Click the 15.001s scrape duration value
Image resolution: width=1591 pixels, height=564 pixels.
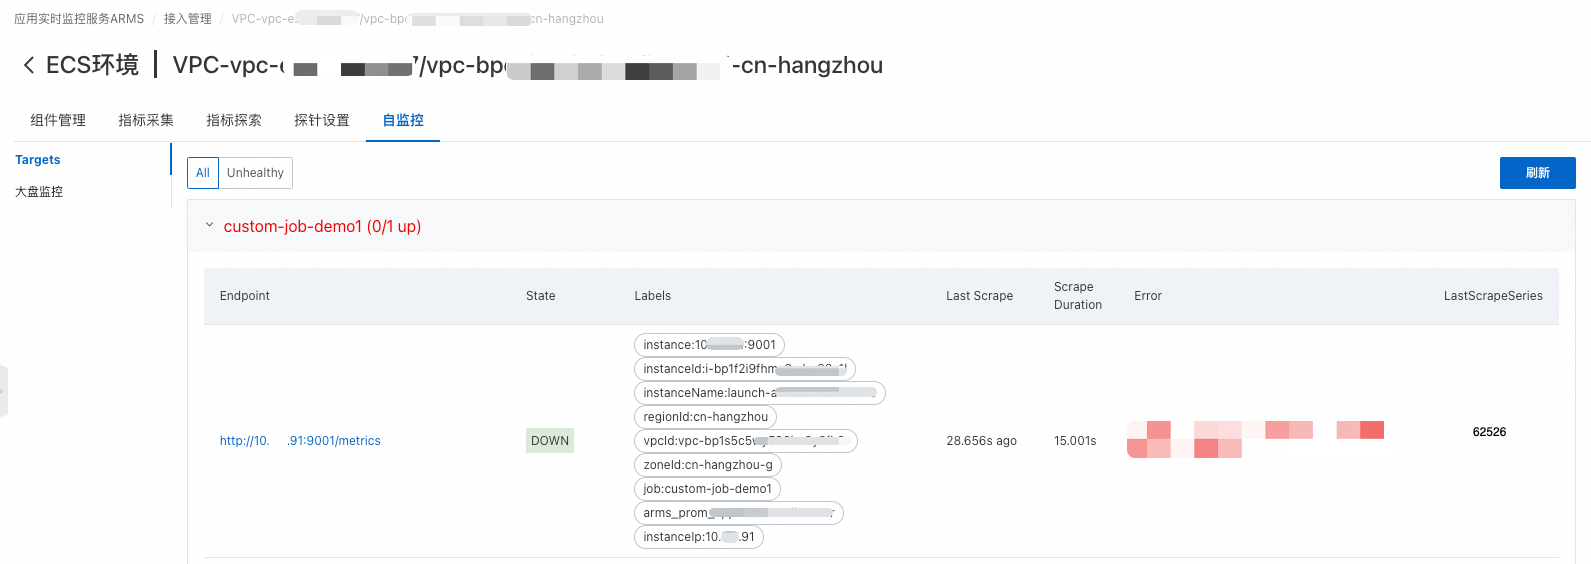click(1075, 441)
